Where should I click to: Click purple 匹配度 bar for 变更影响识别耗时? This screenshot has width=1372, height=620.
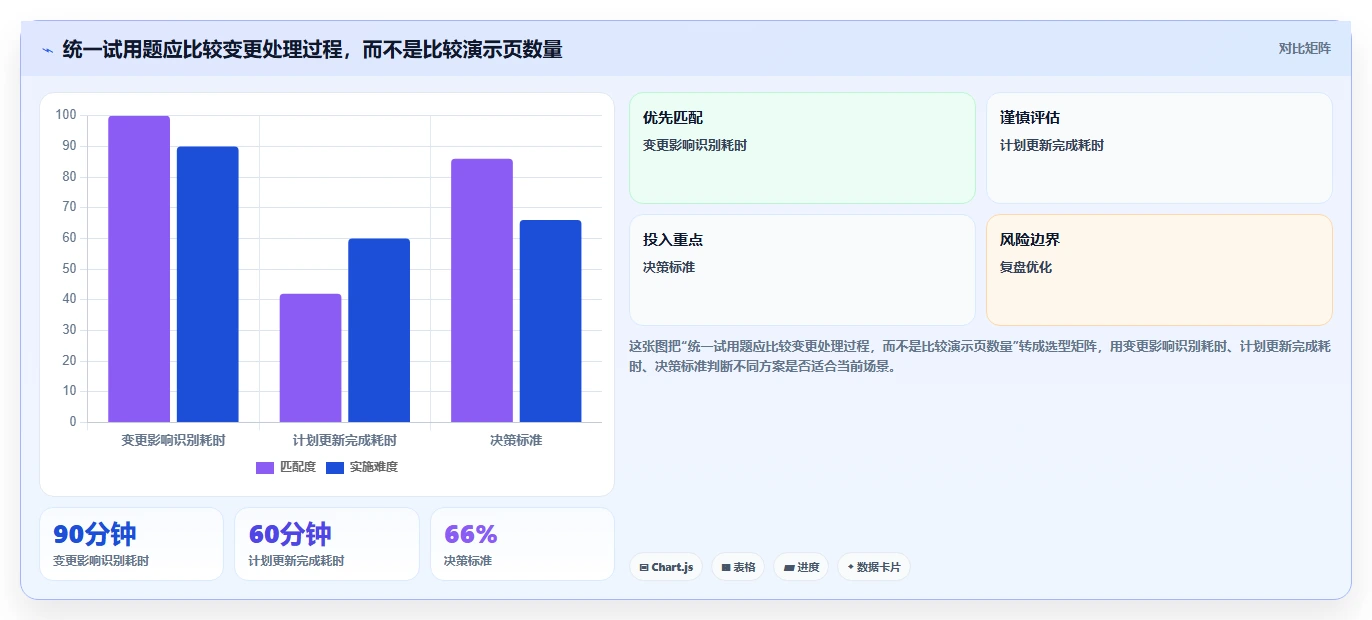click(x=139, y=269)
